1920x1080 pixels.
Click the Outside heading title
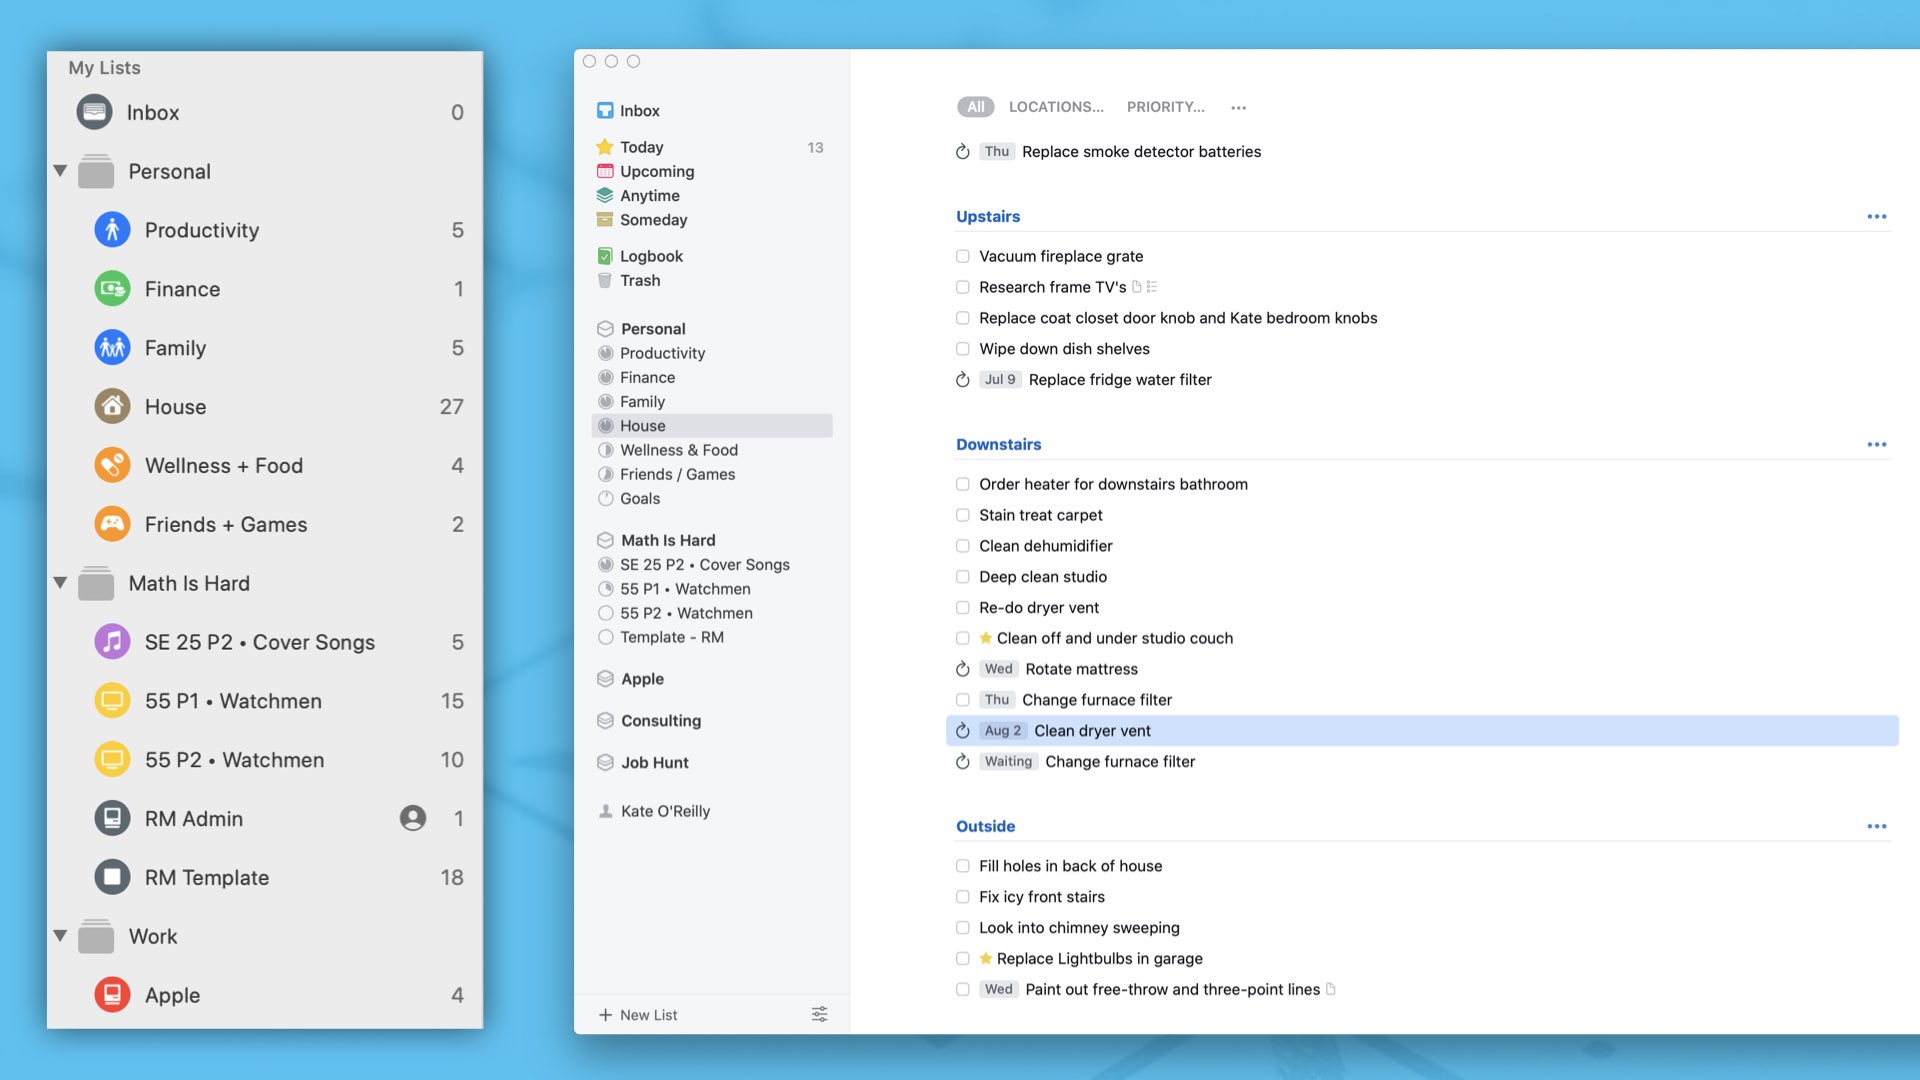coord(985,827)
